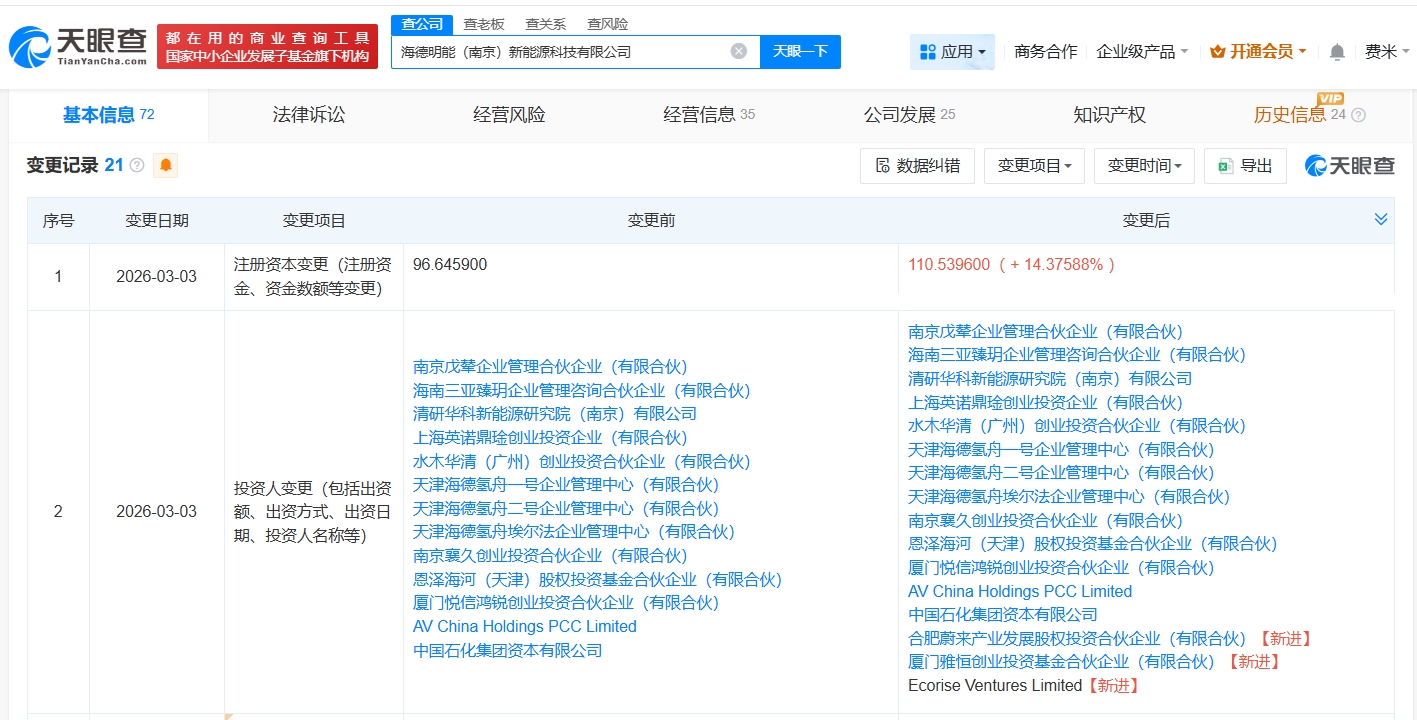Click the info icon next to 变更记录 21
The width and height of the screenshot is (1417, 720).
click(137, 165)
